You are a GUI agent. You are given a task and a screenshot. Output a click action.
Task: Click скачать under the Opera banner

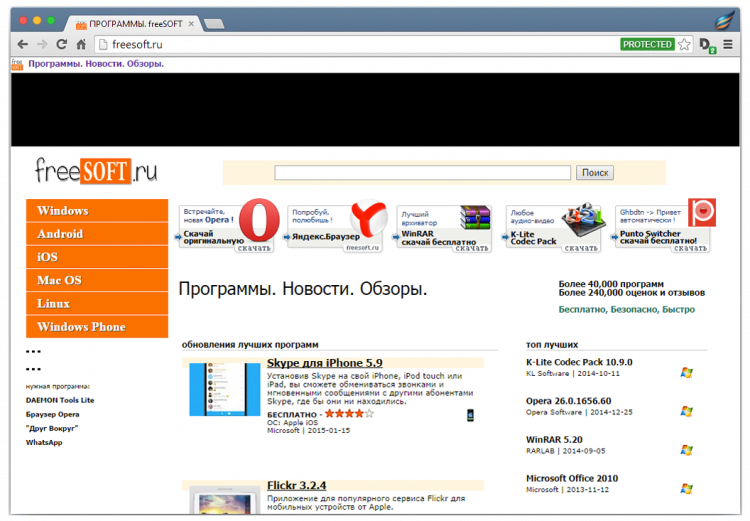coord(254,248)
